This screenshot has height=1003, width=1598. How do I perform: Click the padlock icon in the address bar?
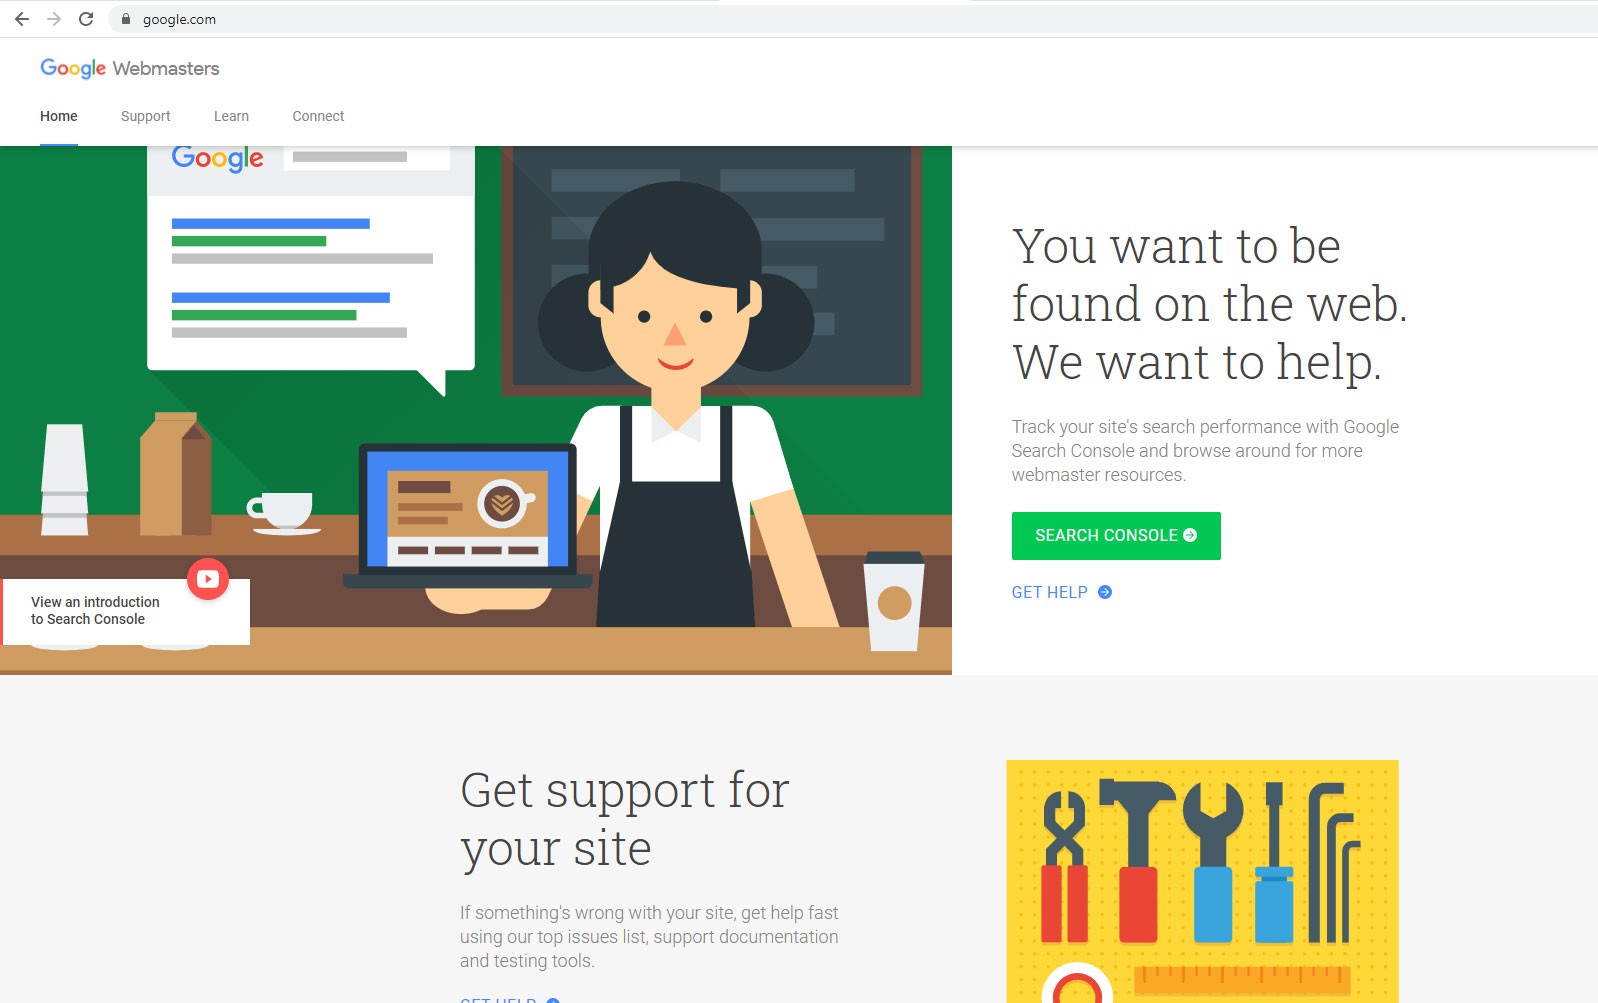point(126,19)
